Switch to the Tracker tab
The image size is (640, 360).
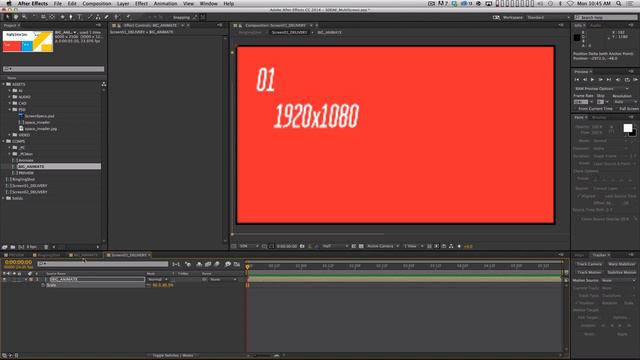point(599,255)
